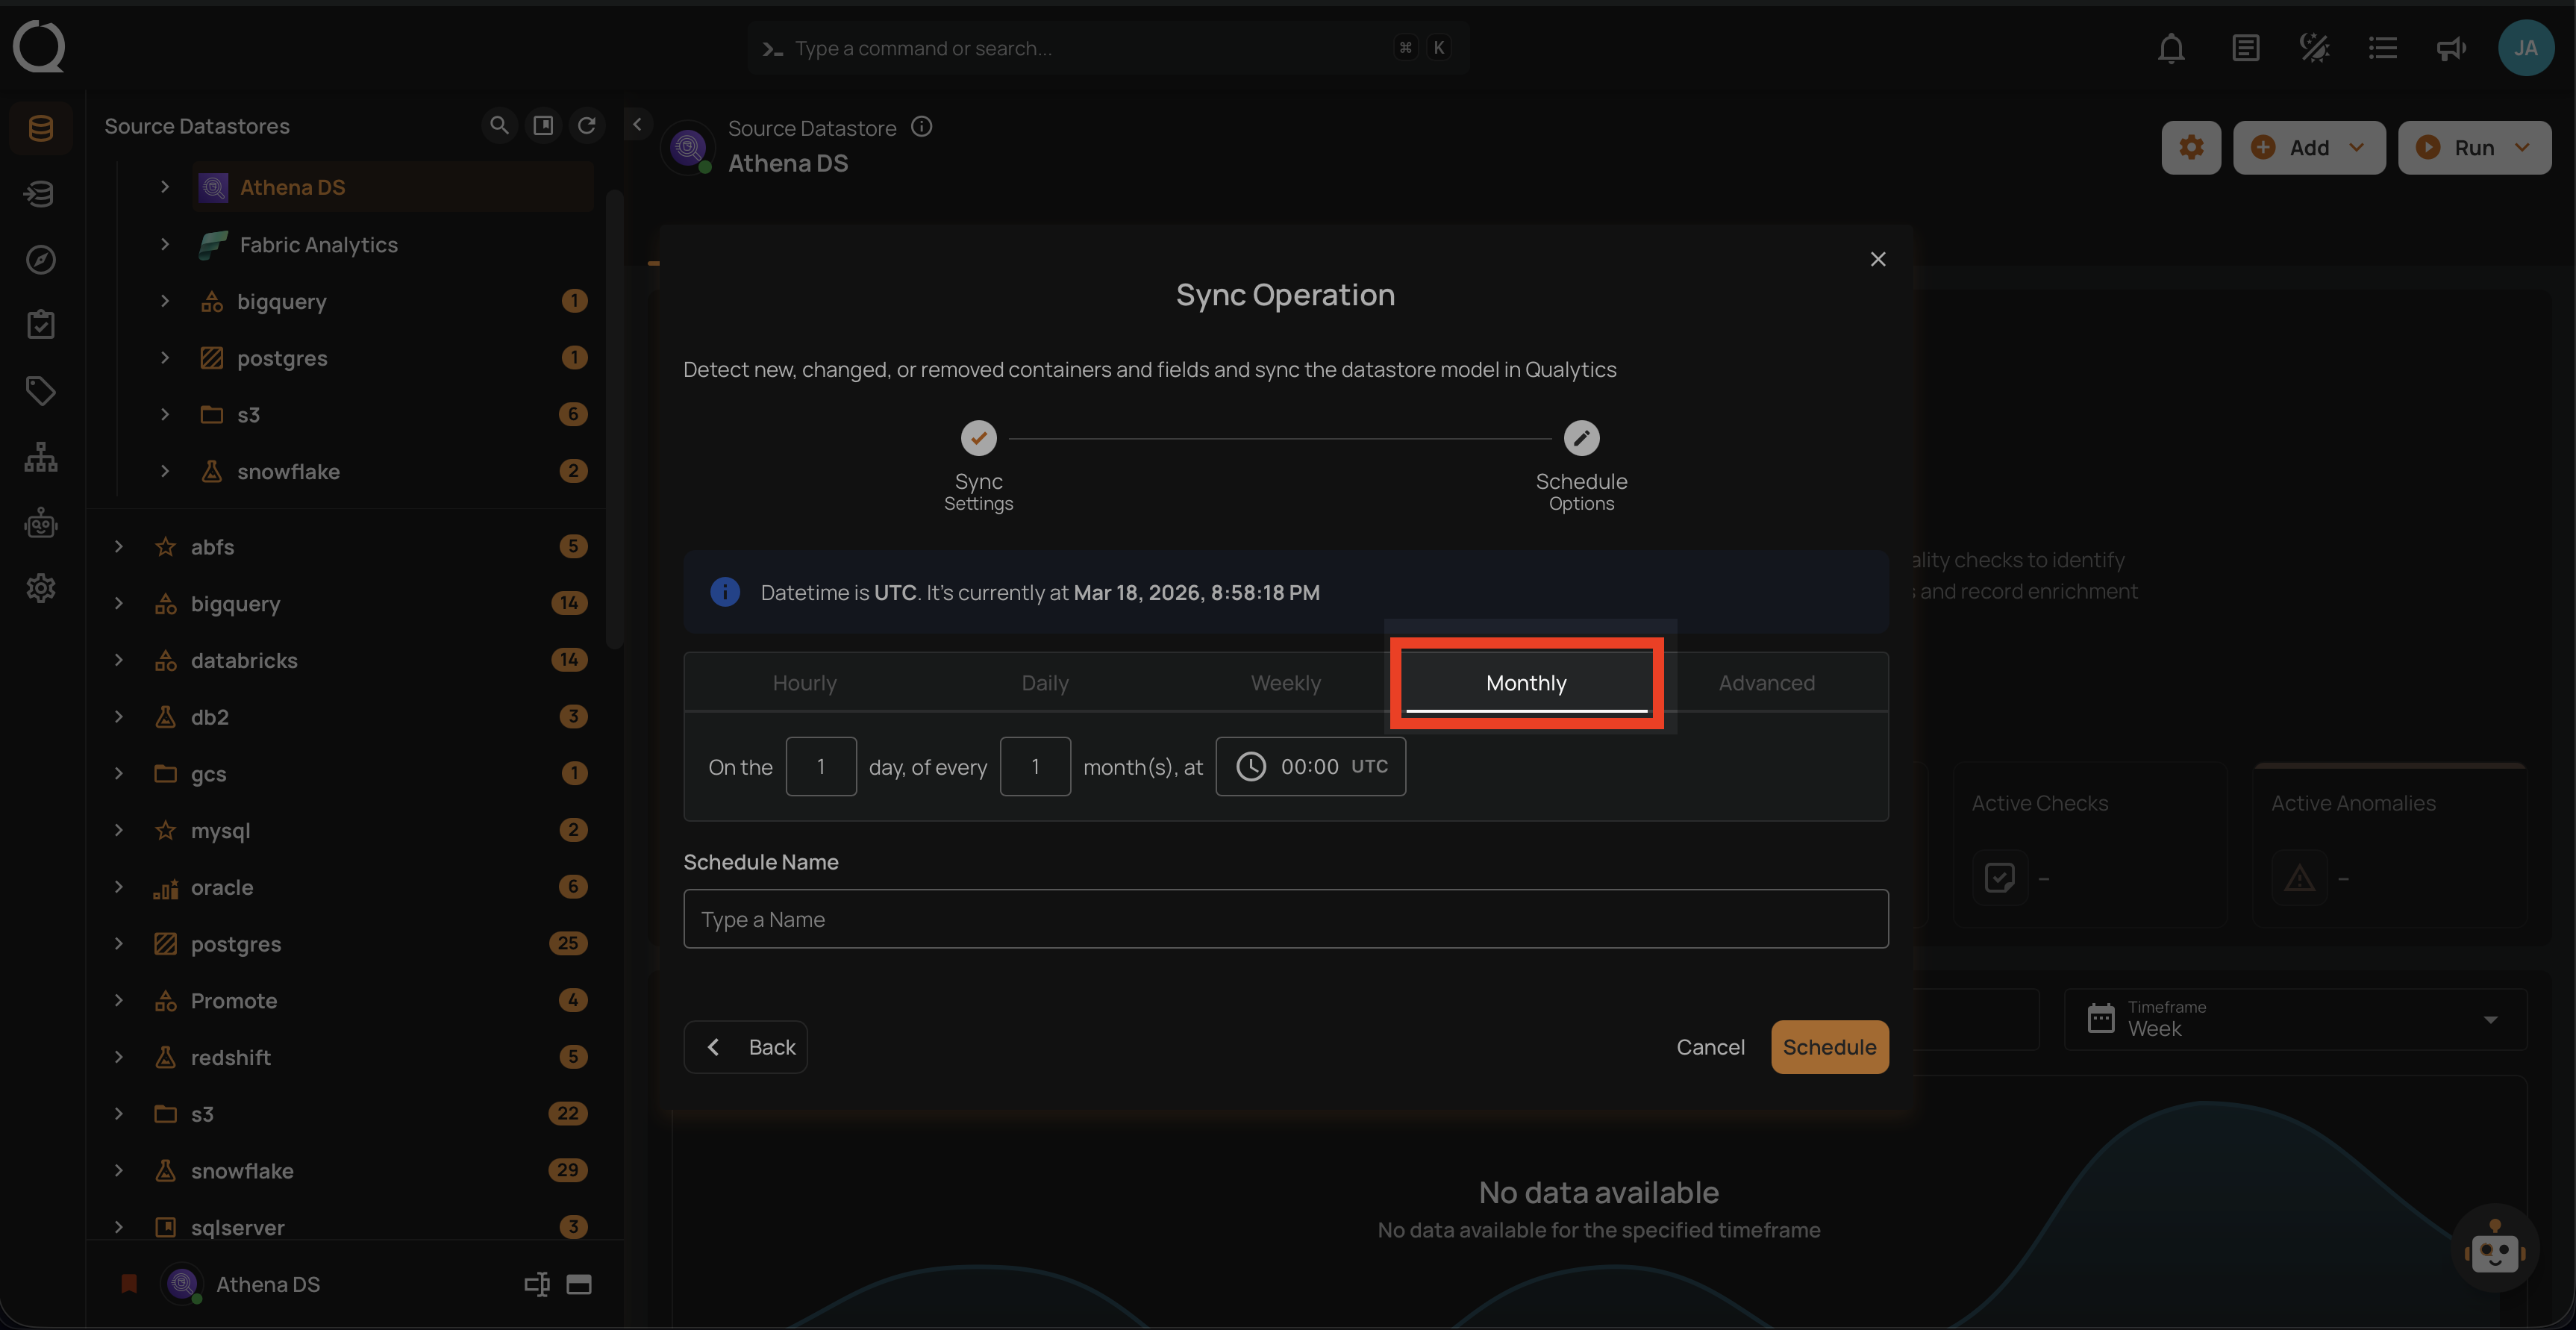
Task: Click the Schedule Name input field
Action: [1285, 919]
